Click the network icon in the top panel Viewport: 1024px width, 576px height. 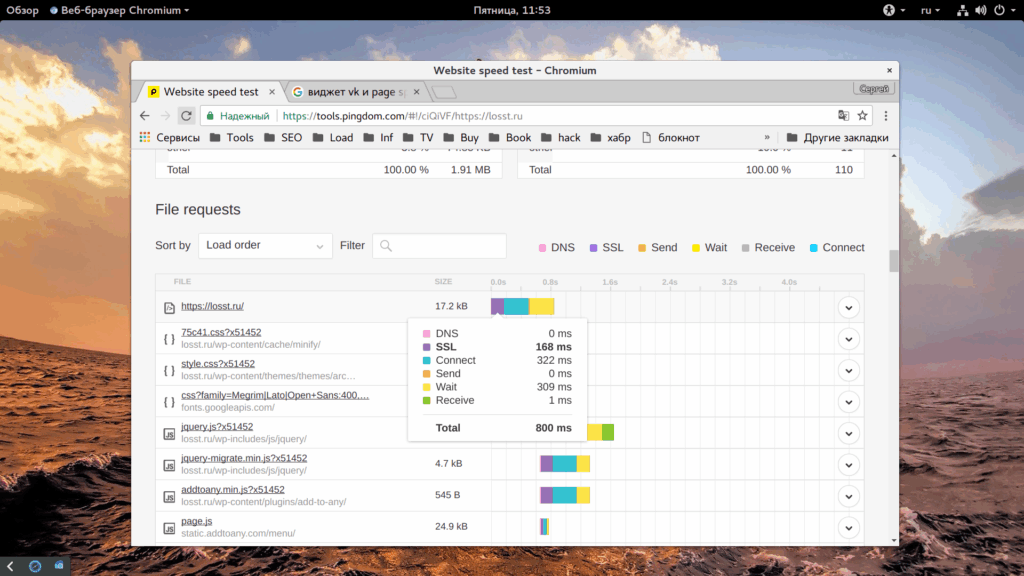(x=962, y=10)
